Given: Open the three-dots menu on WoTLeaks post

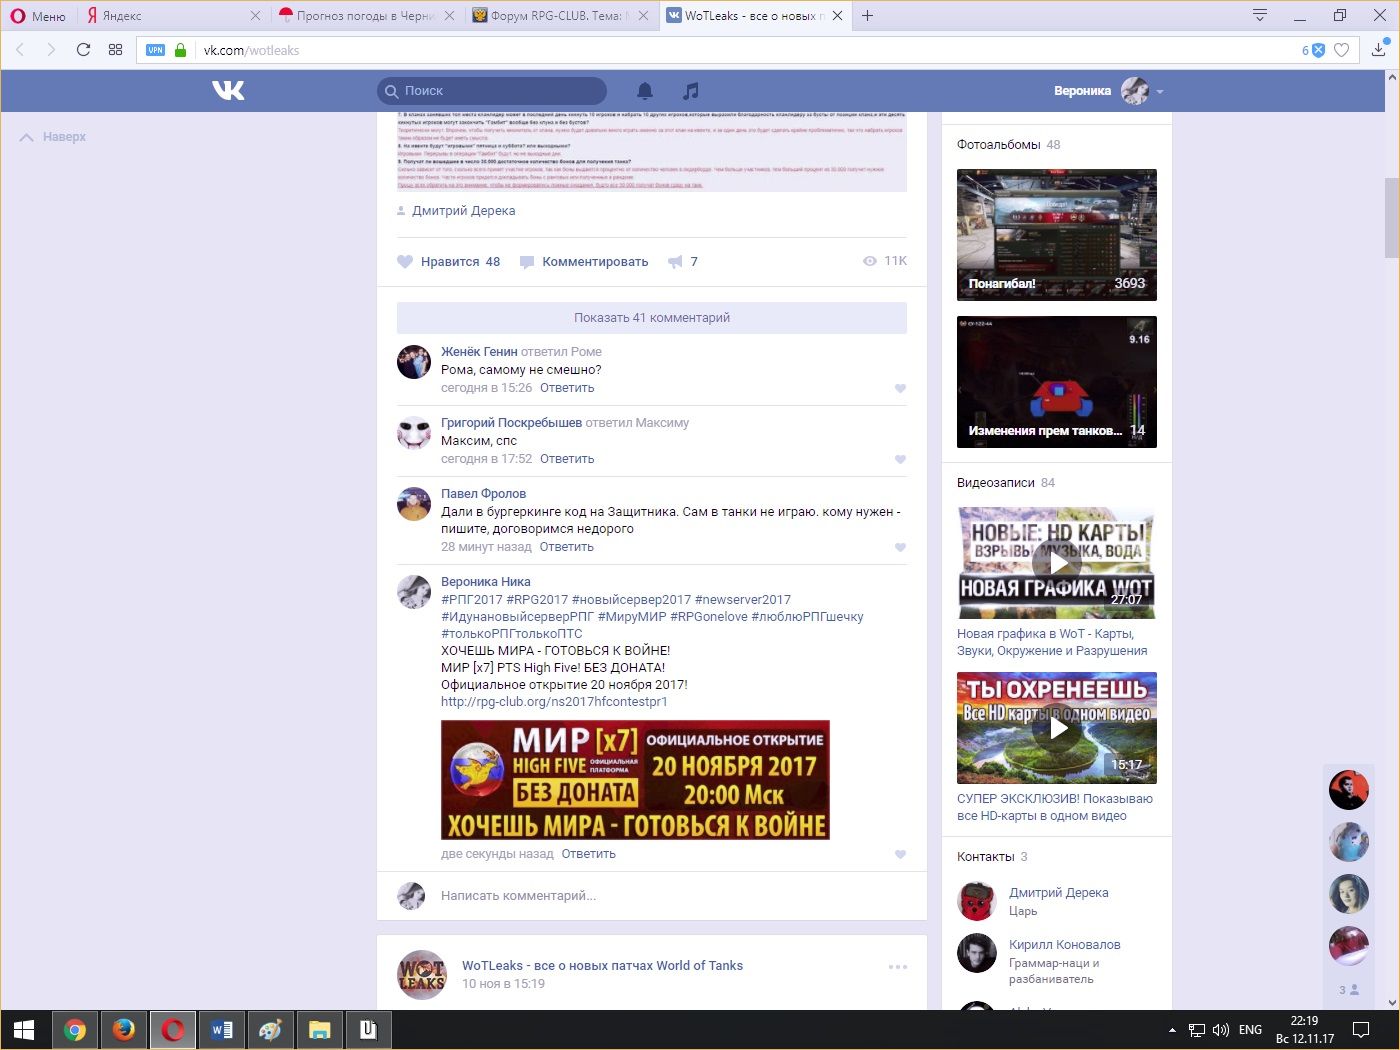Looking at the screenshot, I should tap(897, 967).
